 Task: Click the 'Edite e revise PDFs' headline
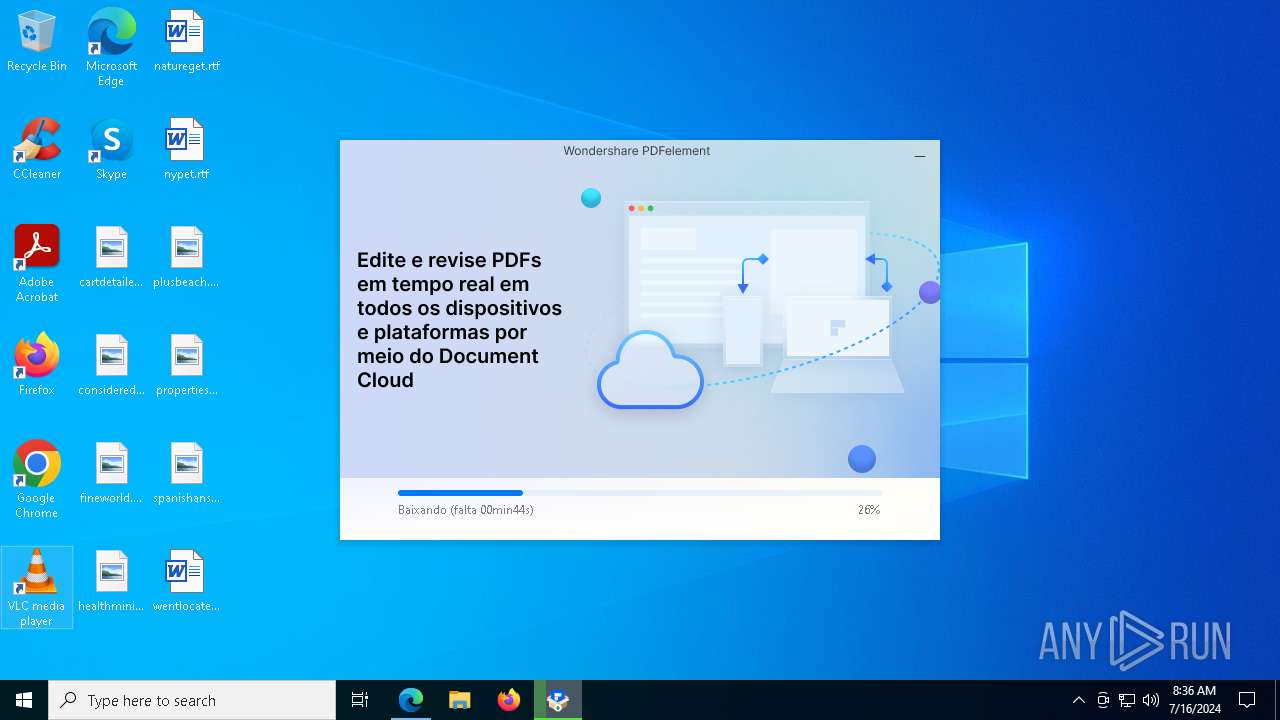click(460, 320)
